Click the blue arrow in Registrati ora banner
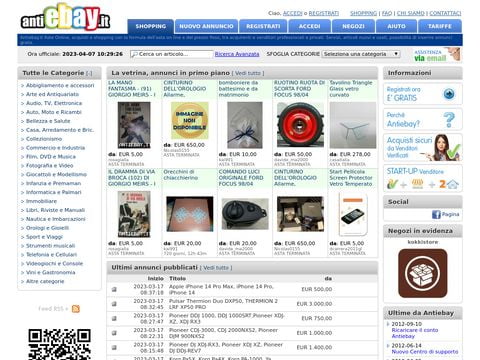480x360 pixels. [449, 94]
